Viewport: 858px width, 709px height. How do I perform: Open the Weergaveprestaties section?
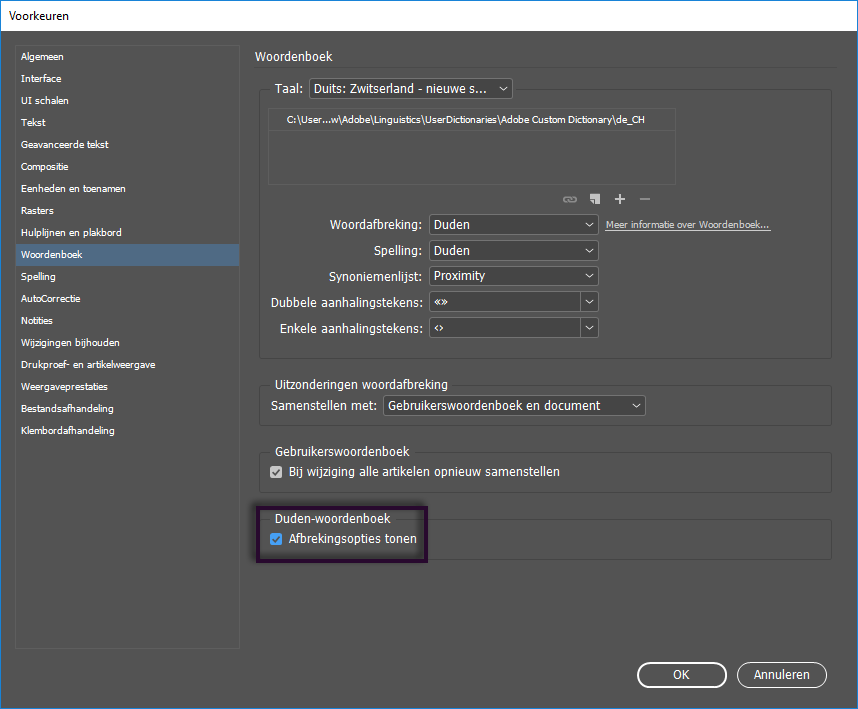(127, 387)
